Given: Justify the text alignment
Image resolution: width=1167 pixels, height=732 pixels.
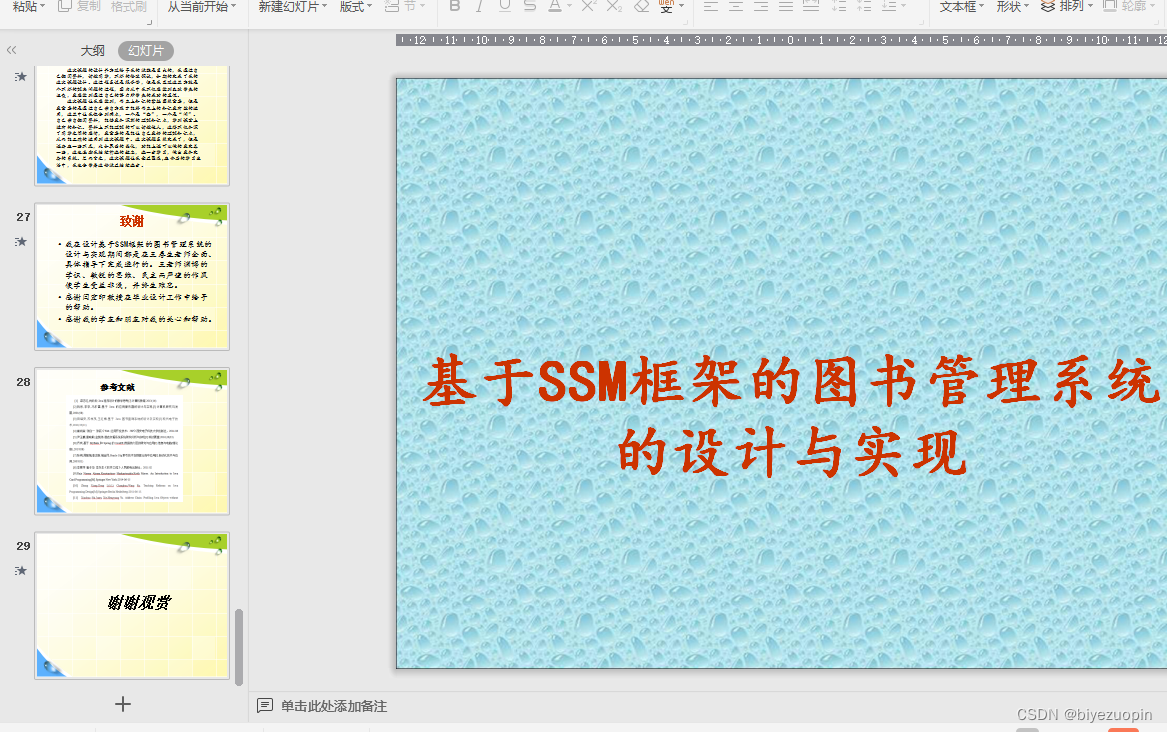Looking at the screenshot, I should (x=786, y=6).
